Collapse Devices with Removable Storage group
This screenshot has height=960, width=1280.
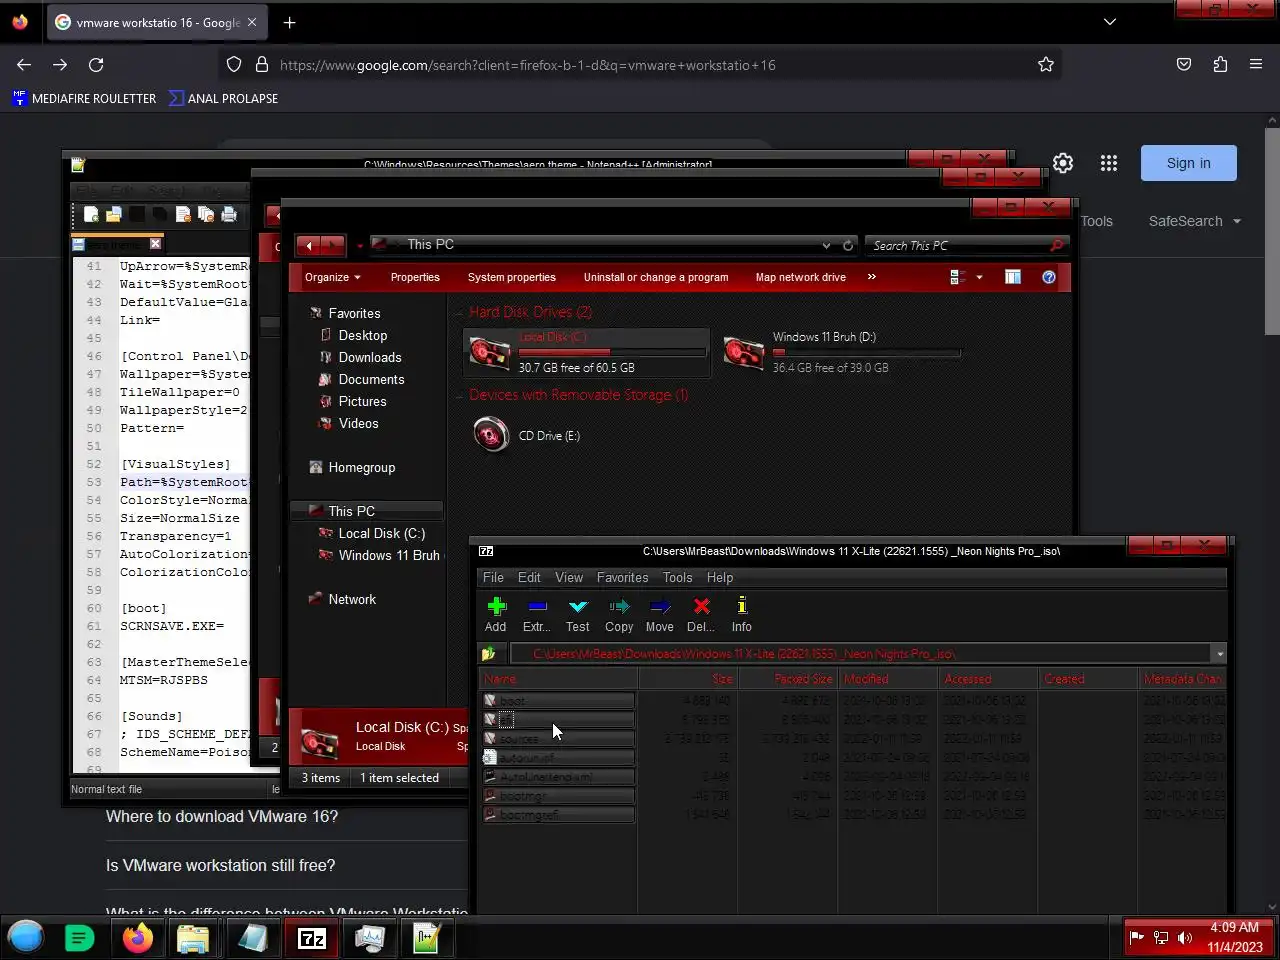coord(461,395)
